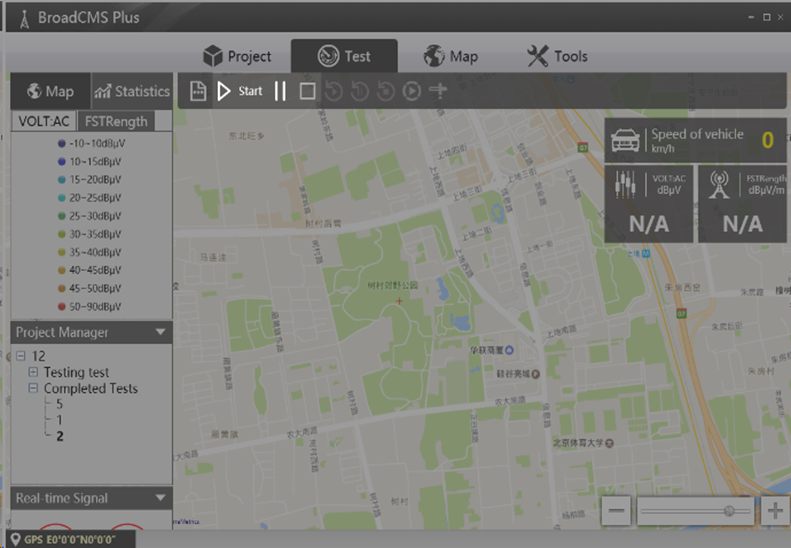
Task: Click the antenna FSTRength icon
Action: (x=720, y=186)
